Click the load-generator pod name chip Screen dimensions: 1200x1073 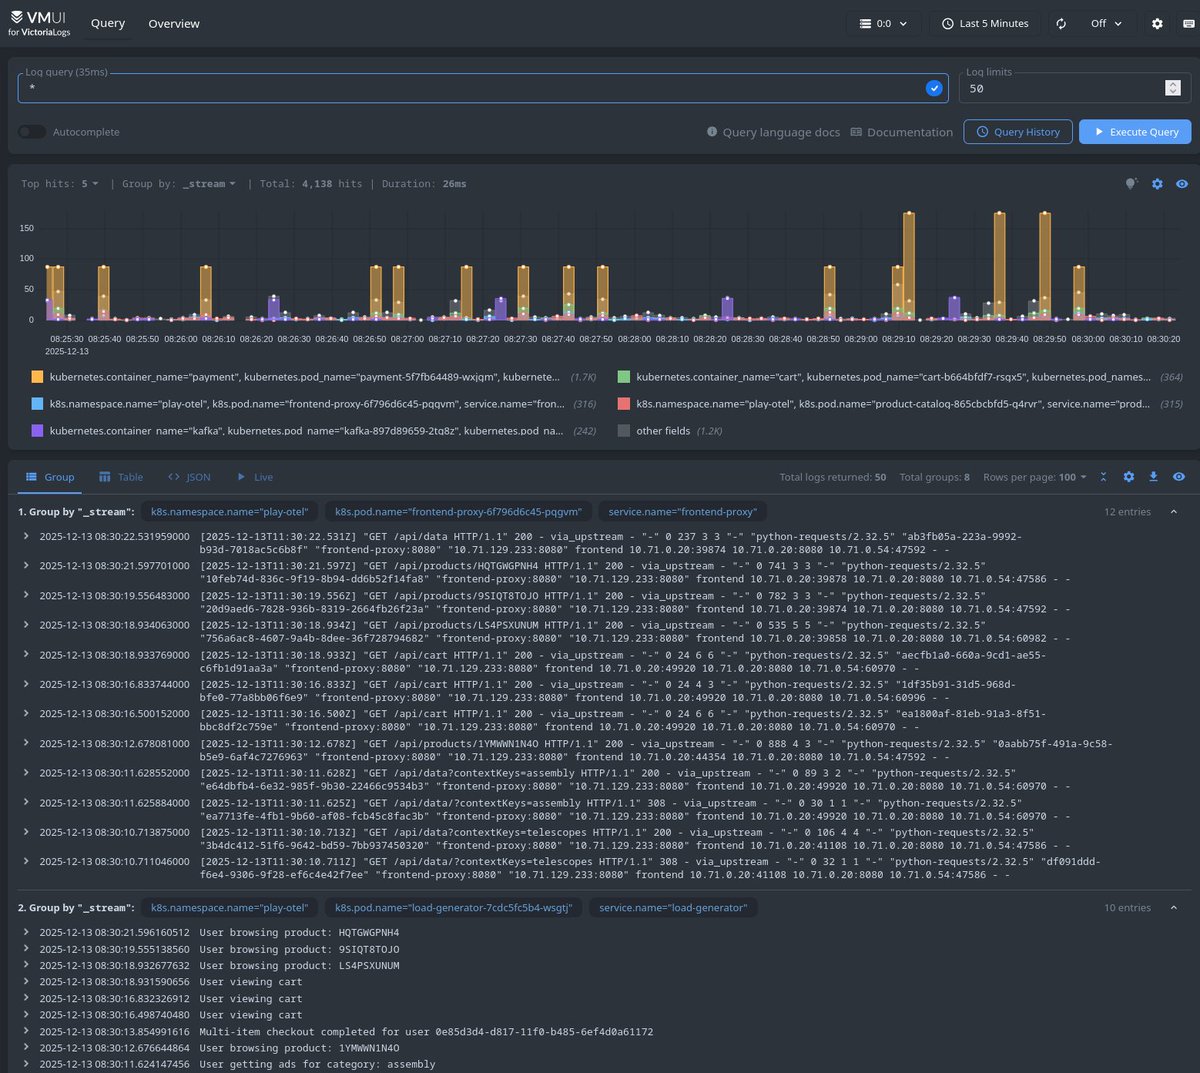(453, 908)
